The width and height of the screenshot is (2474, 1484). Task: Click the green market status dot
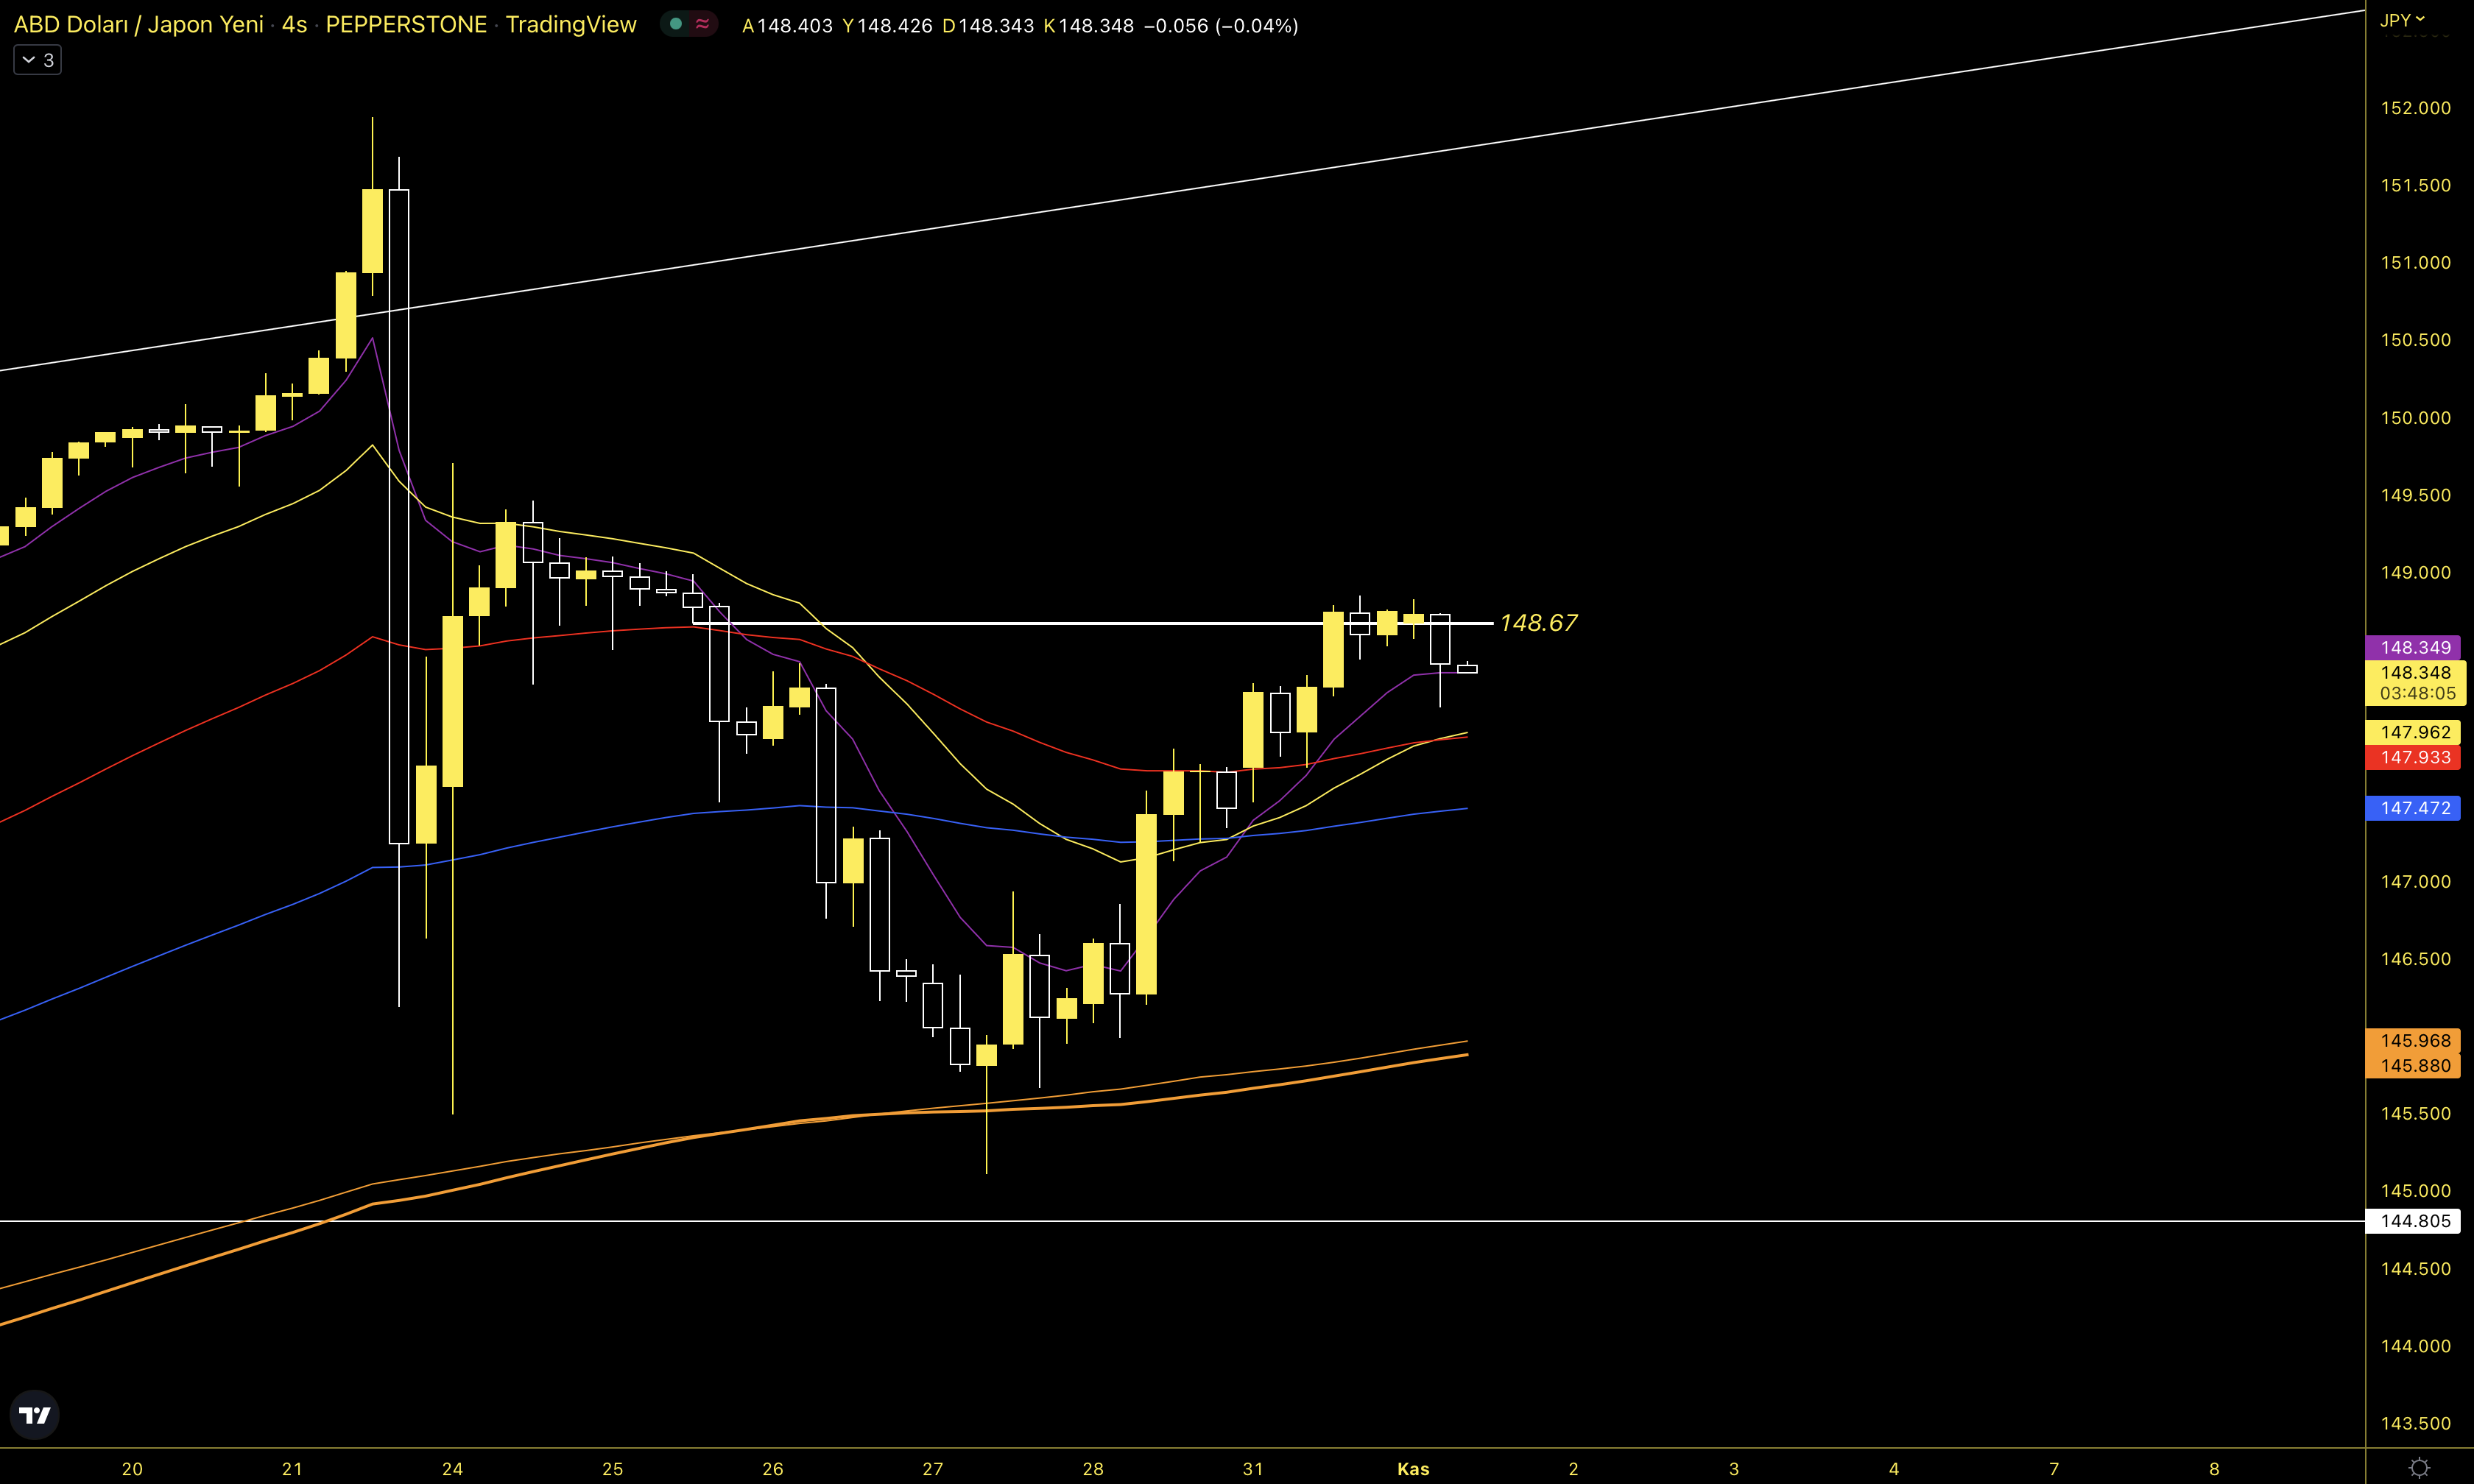click(676, 24)
